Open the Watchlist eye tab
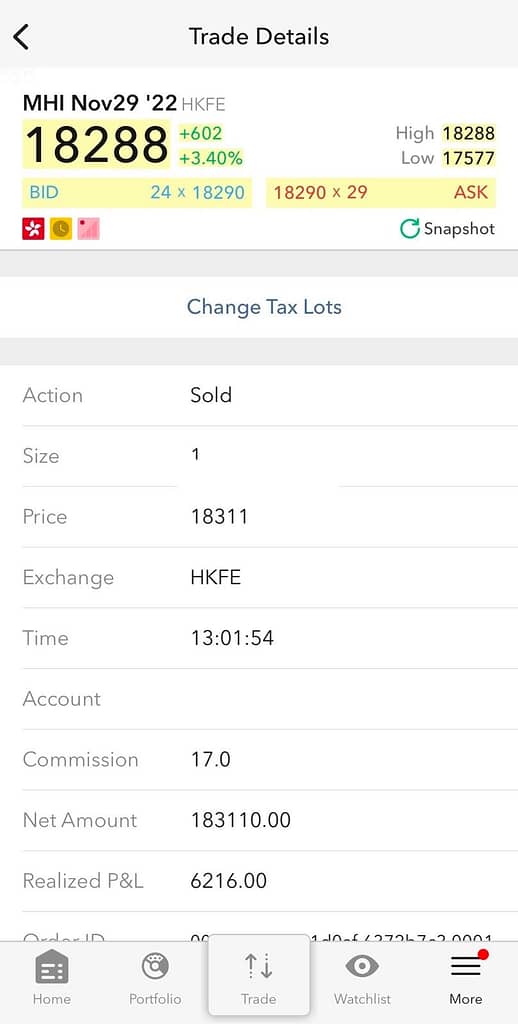518x1024 pixels. [362, 978]
